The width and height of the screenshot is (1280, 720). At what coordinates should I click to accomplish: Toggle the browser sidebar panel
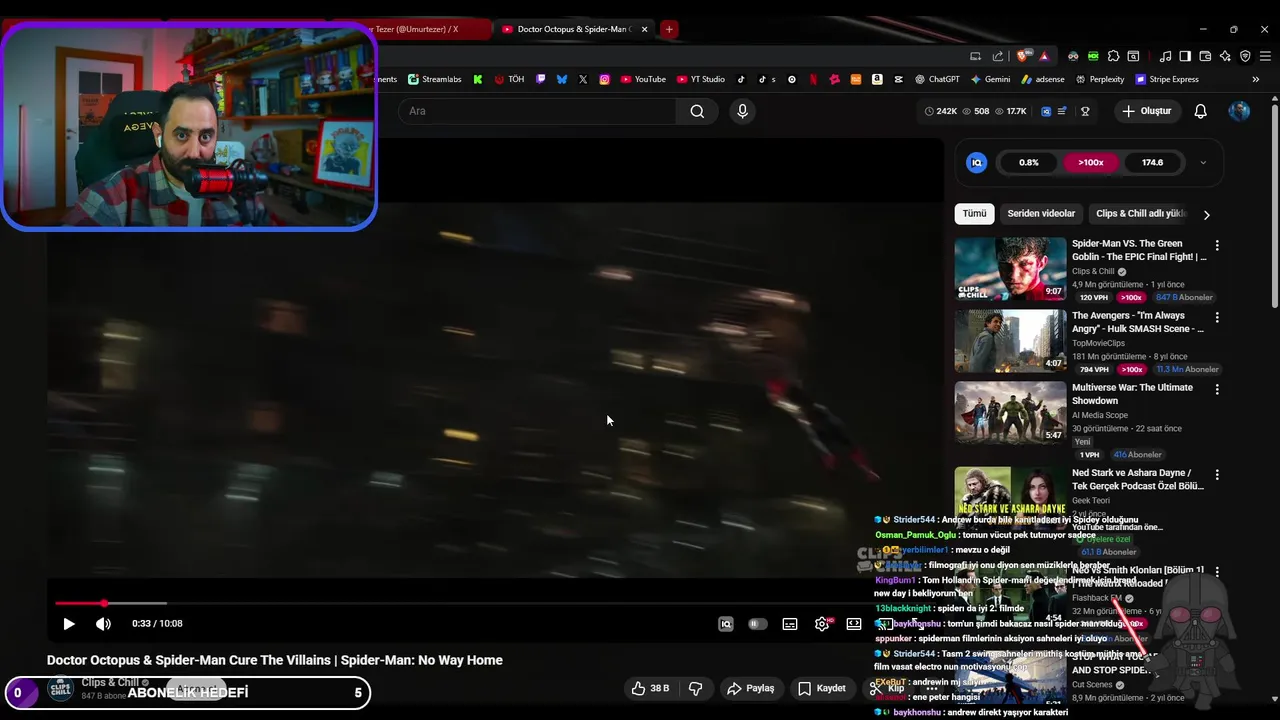click(1185, 56)
